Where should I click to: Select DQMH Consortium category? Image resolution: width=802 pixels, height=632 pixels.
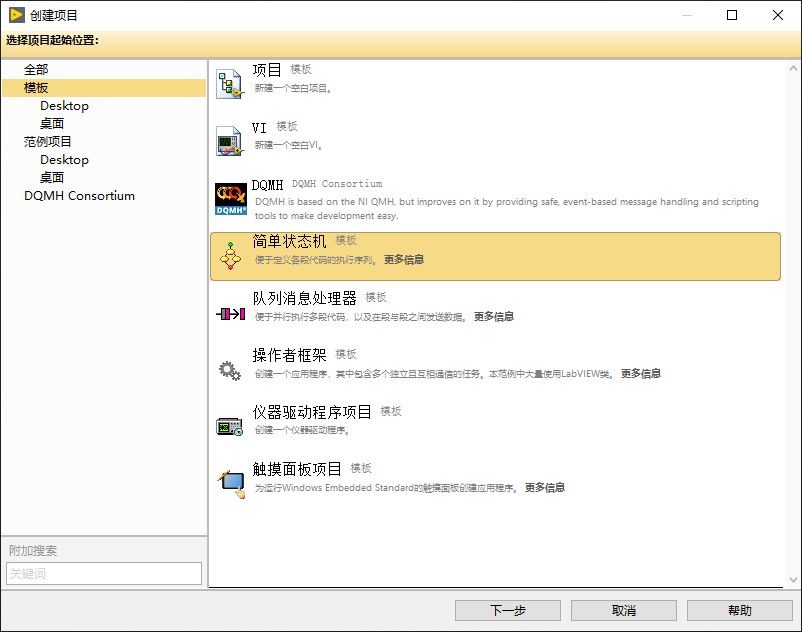pos(79,196)
